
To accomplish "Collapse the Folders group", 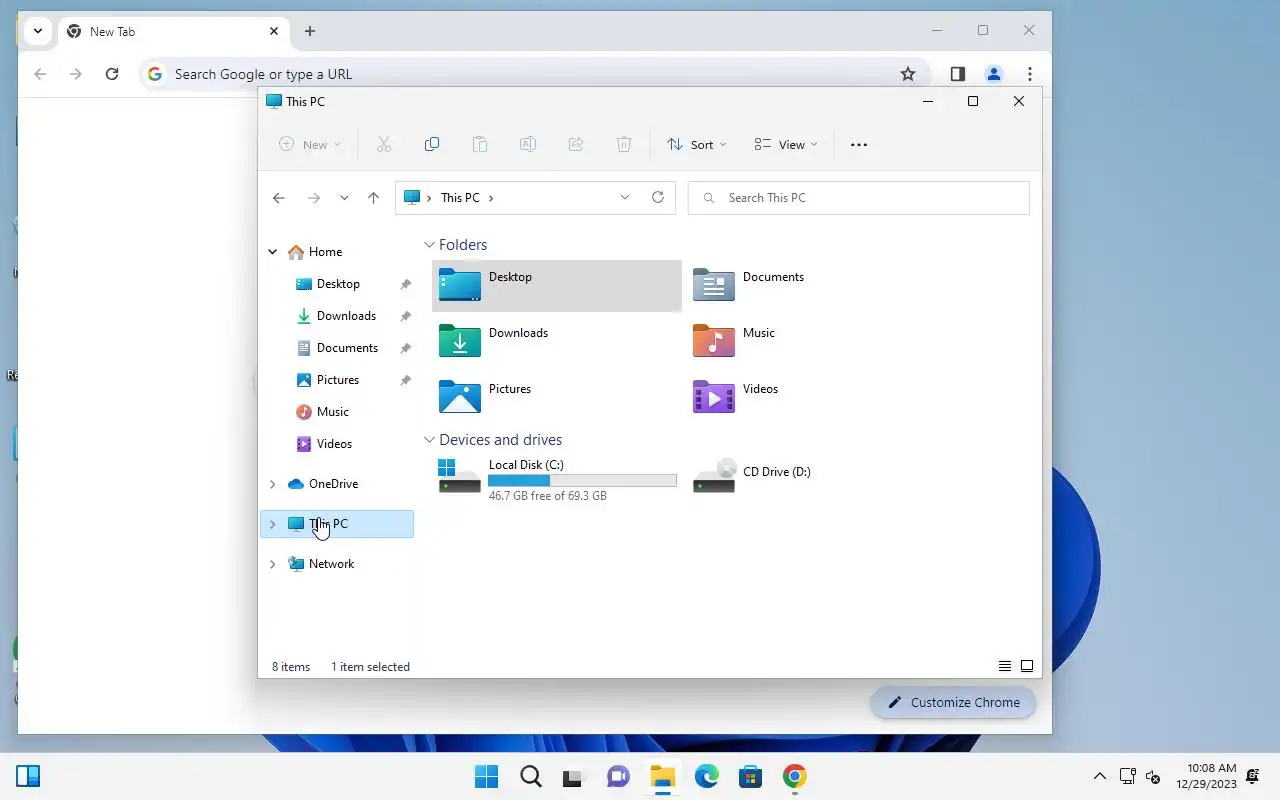I will tap(429, 245).
